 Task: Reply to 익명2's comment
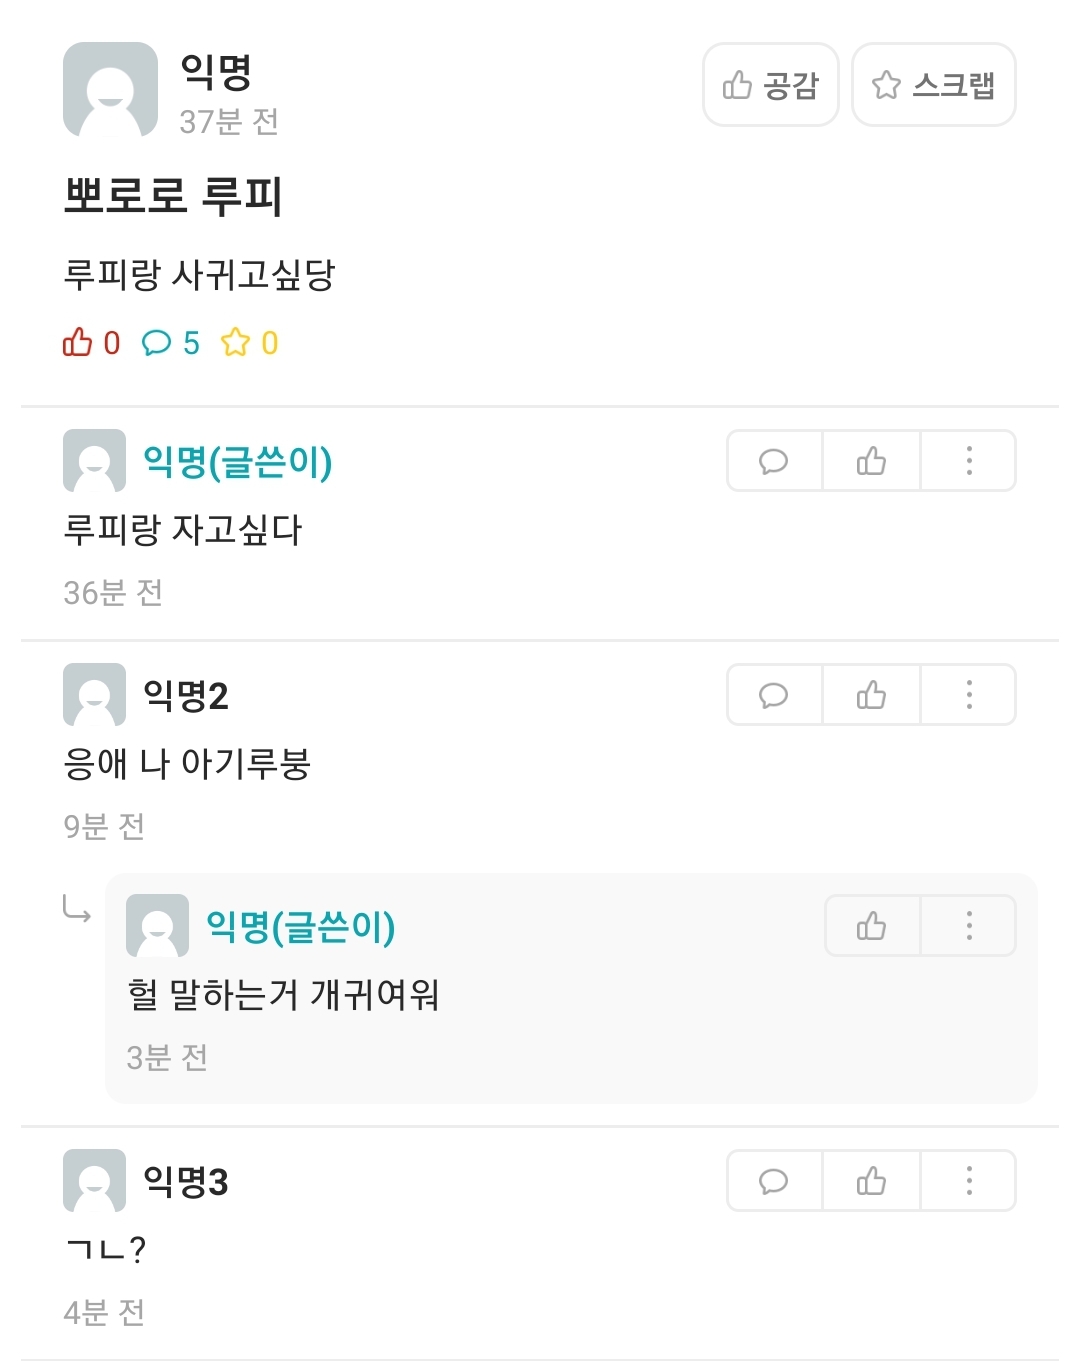pyautogui.click(x=774, y=695)
